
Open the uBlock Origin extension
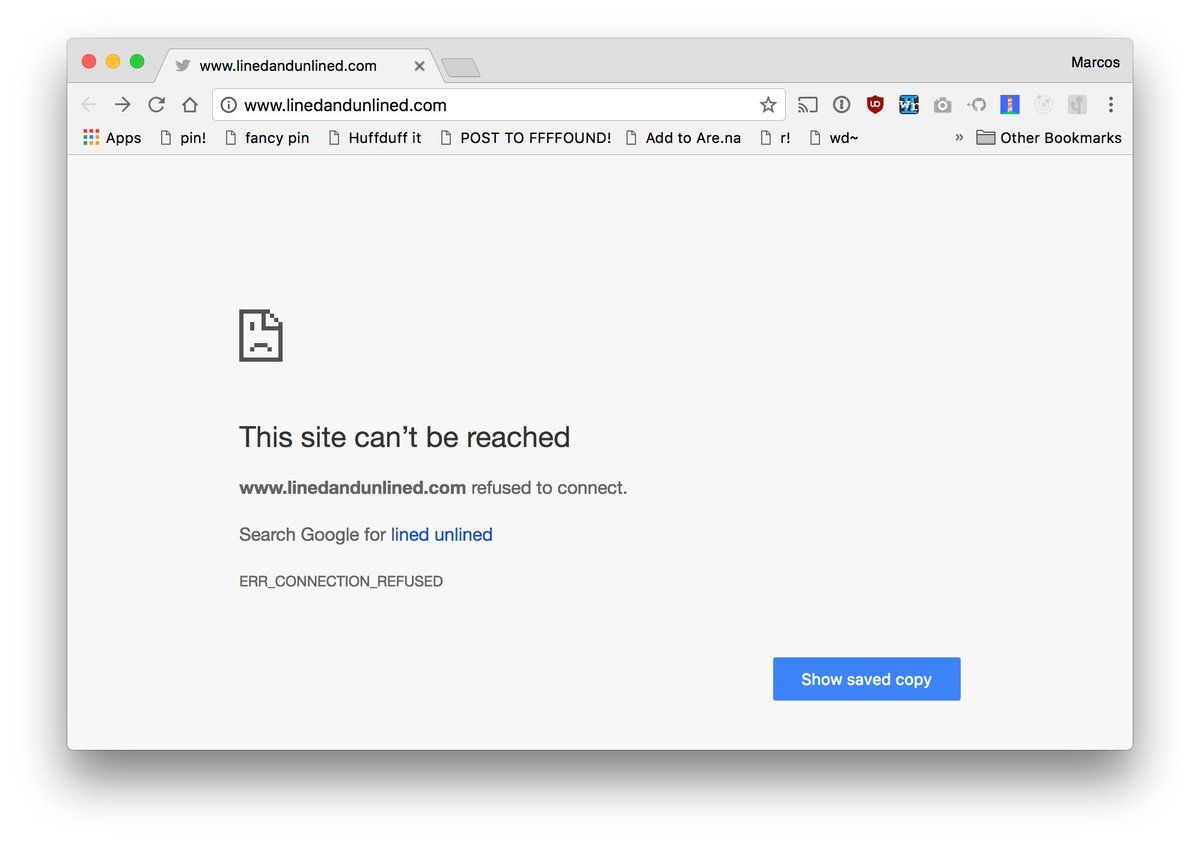pyautogui.click(x=875, y=105)
